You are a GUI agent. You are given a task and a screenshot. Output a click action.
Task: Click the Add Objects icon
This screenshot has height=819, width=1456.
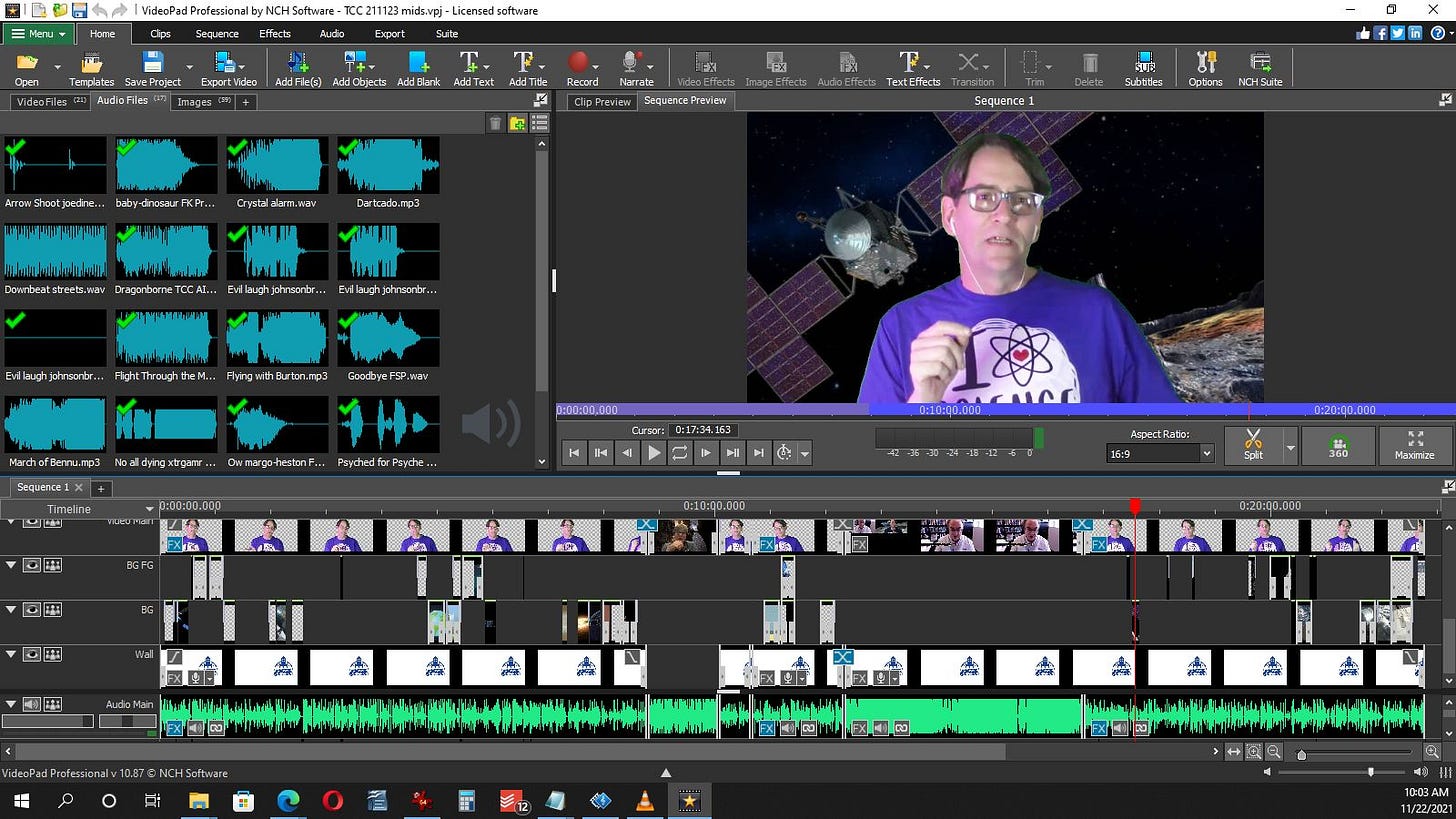[x=359, y=68]
